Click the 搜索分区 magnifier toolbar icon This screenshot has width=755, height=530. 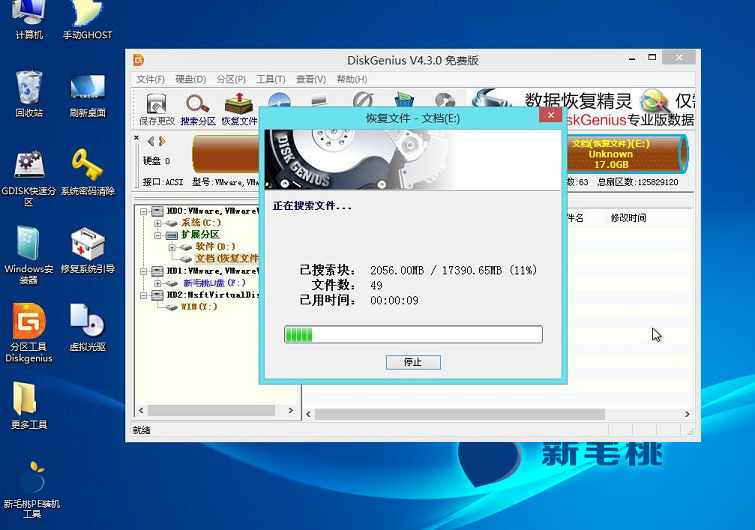tap(198, 109)
